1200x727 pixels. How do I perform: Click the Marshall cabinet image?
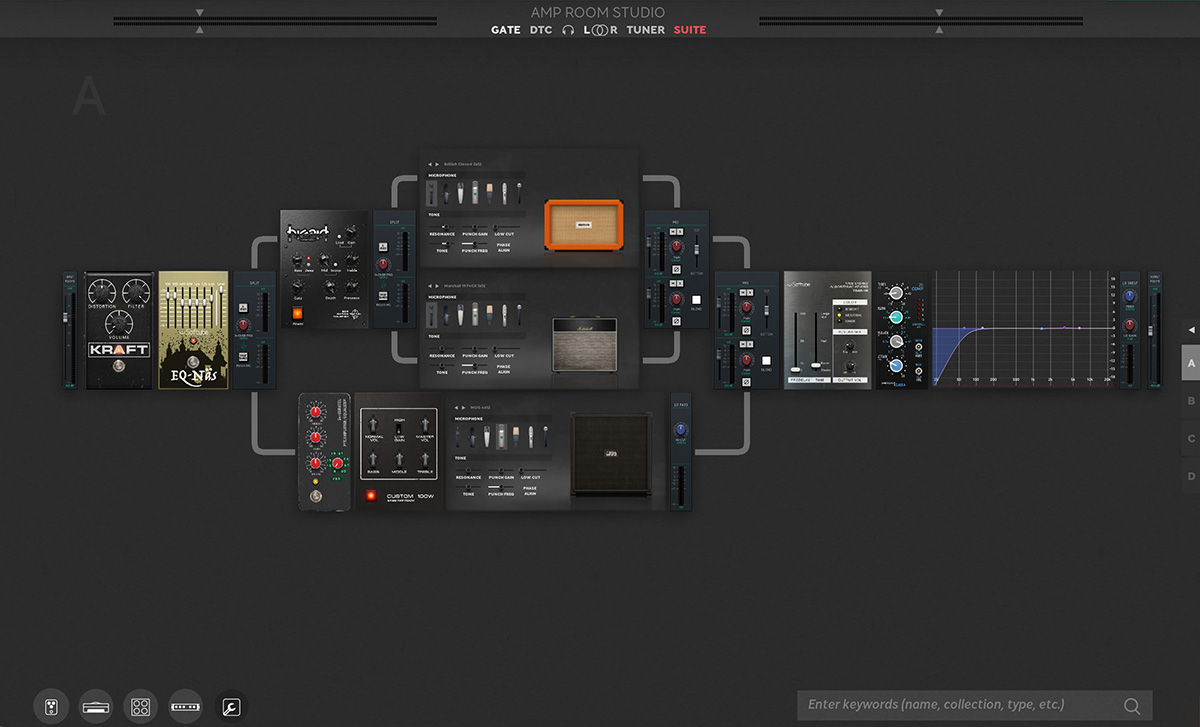(586, 346)
